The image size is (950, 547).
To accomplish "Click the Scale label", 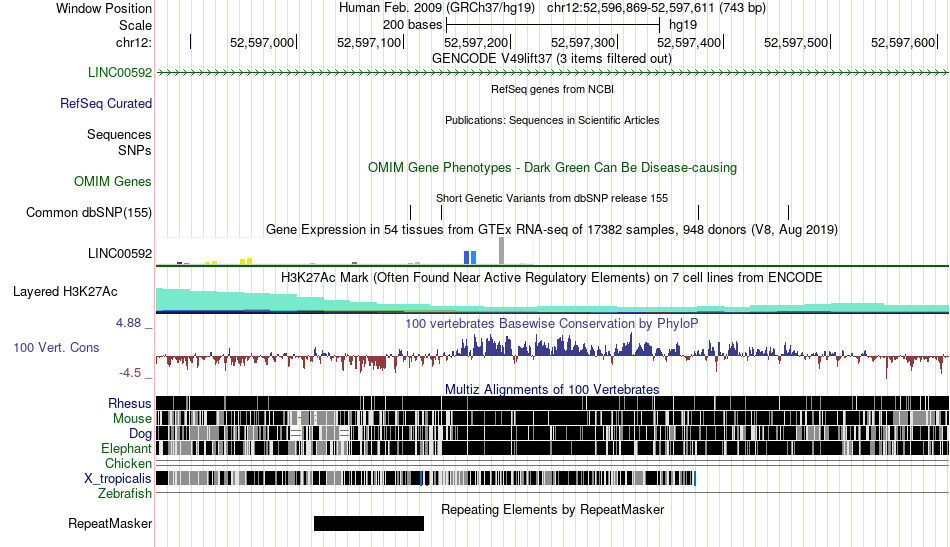I will tap(135, 25).
